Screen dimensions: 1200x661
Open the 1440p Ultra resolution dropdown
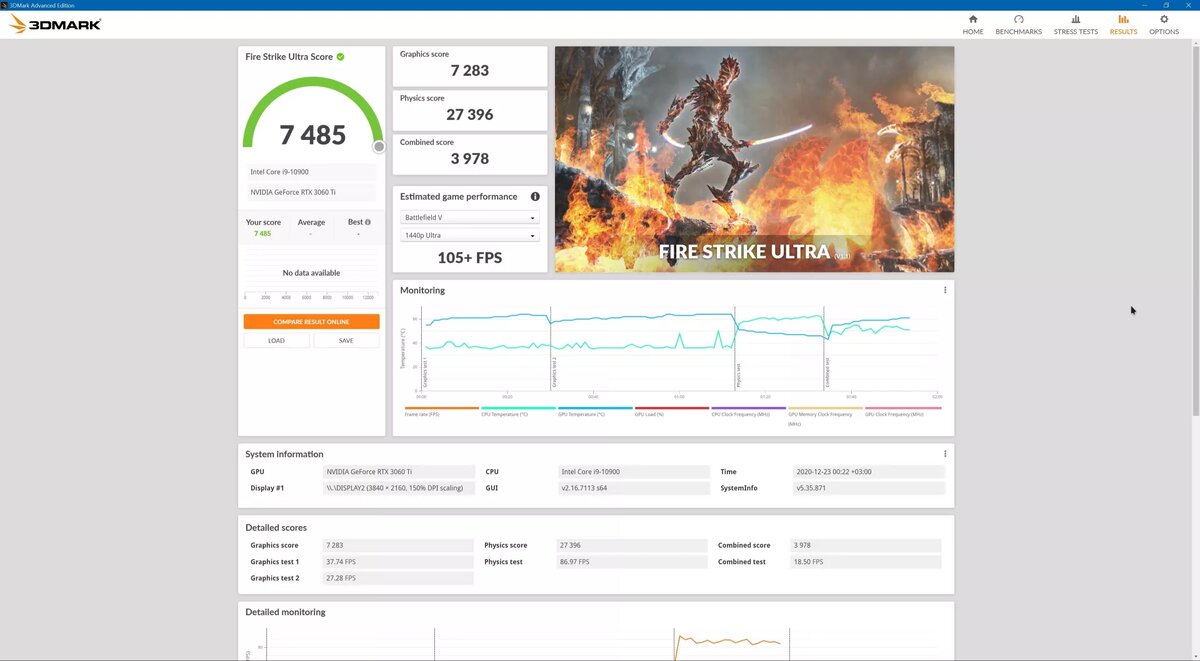point(470,236)
